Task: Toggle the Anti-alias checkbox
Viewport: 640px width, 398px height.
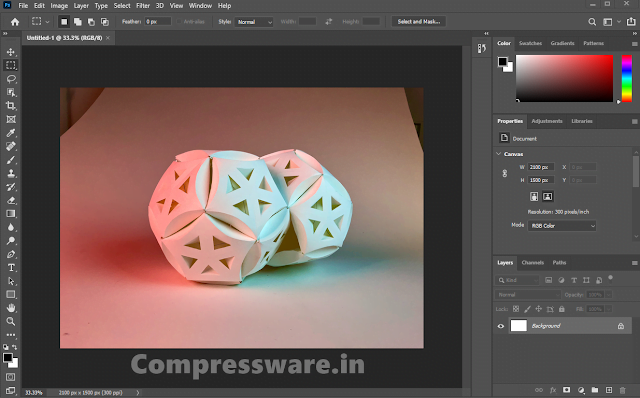Action: (179, 22)
